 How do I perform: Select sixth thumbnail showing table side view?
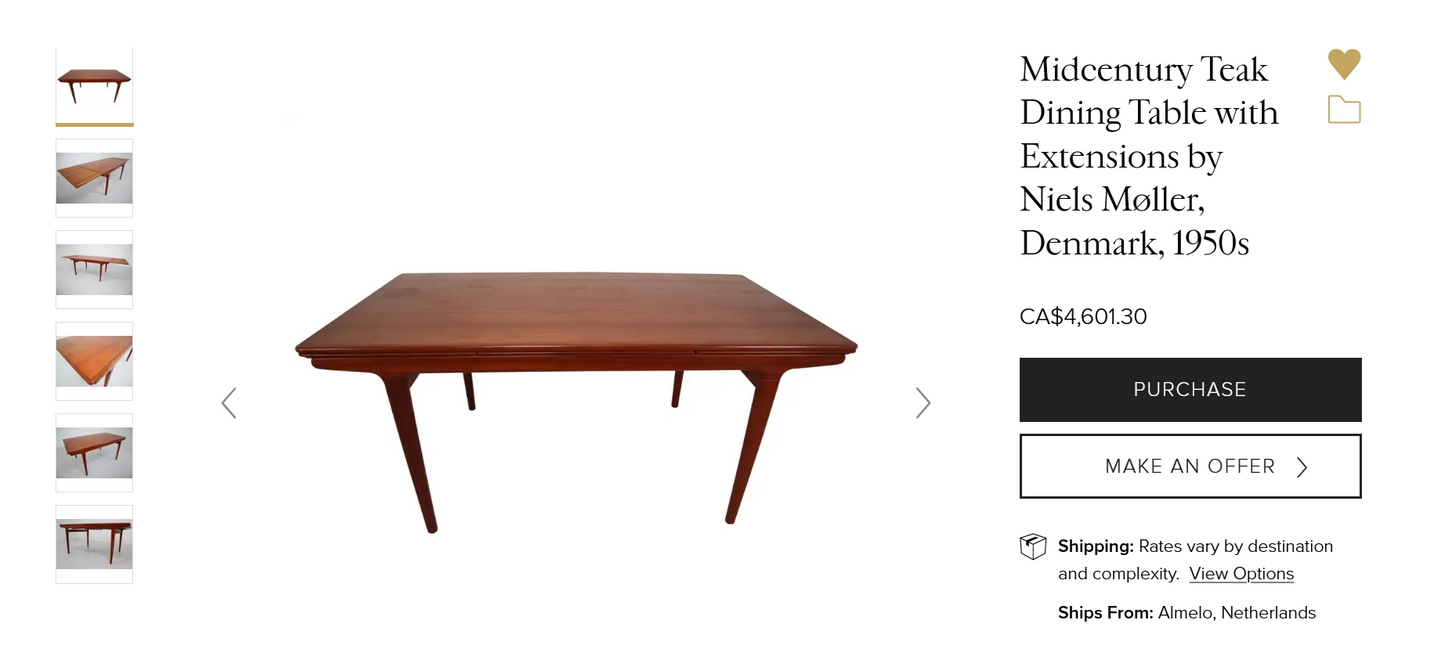click(x=94, y=545)
